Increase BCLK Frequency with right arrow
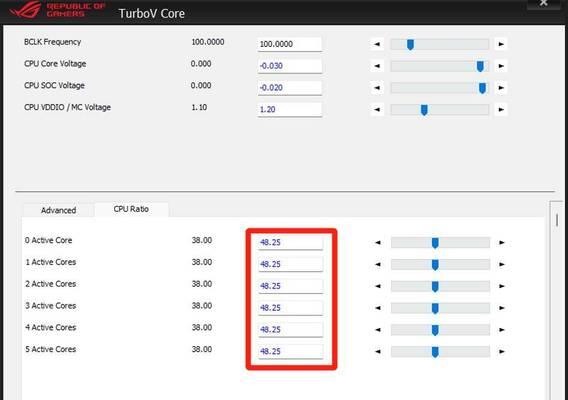The image size is (568, 400). click(x=501, y=44)
